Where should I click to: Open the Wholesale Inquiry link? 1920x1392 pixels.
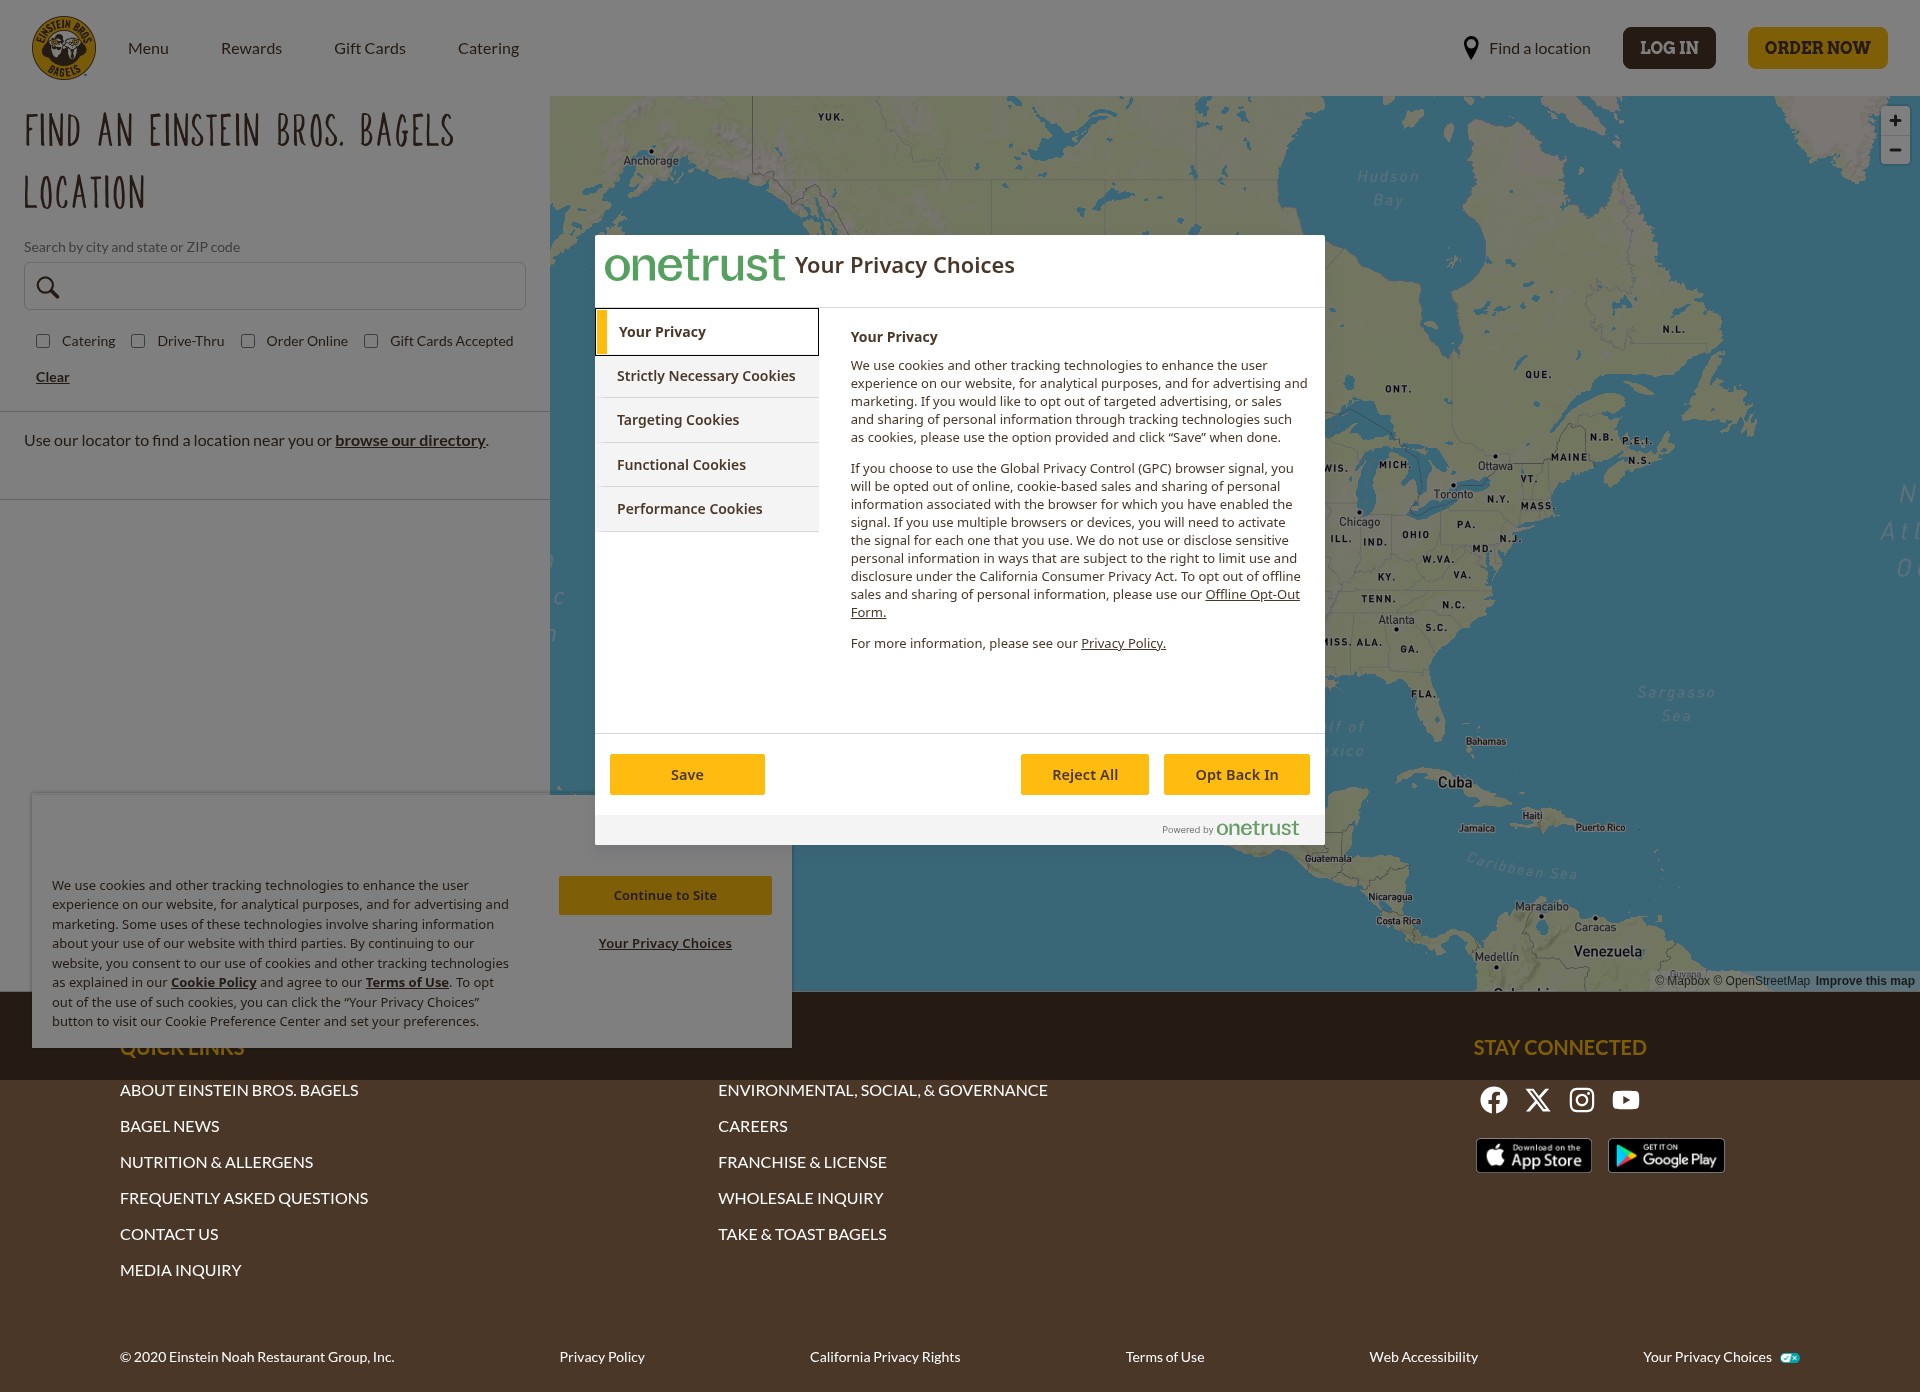801,1198
